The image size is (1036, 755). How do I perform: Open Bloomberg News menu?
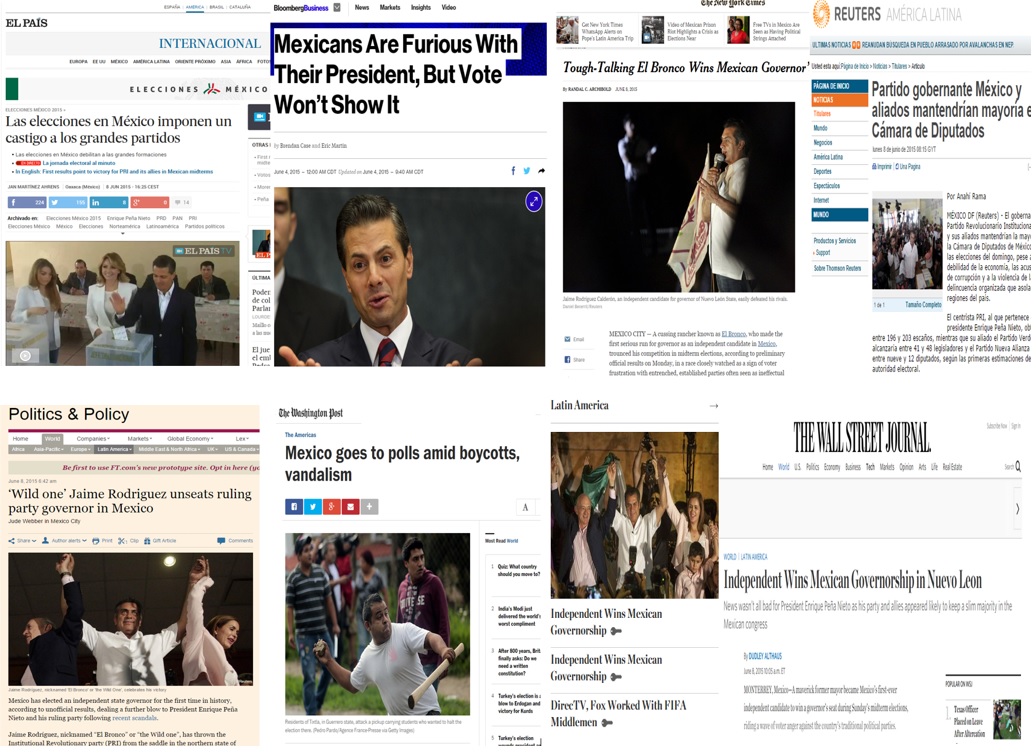point(362,7)
